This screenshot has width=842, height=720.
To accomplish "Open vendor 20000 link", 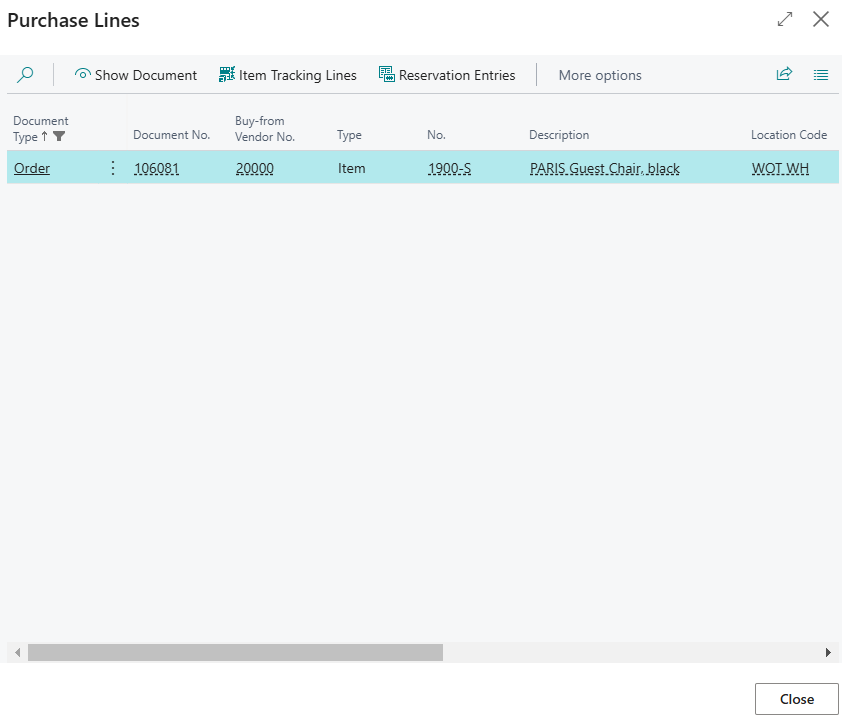I will [255, 169].
